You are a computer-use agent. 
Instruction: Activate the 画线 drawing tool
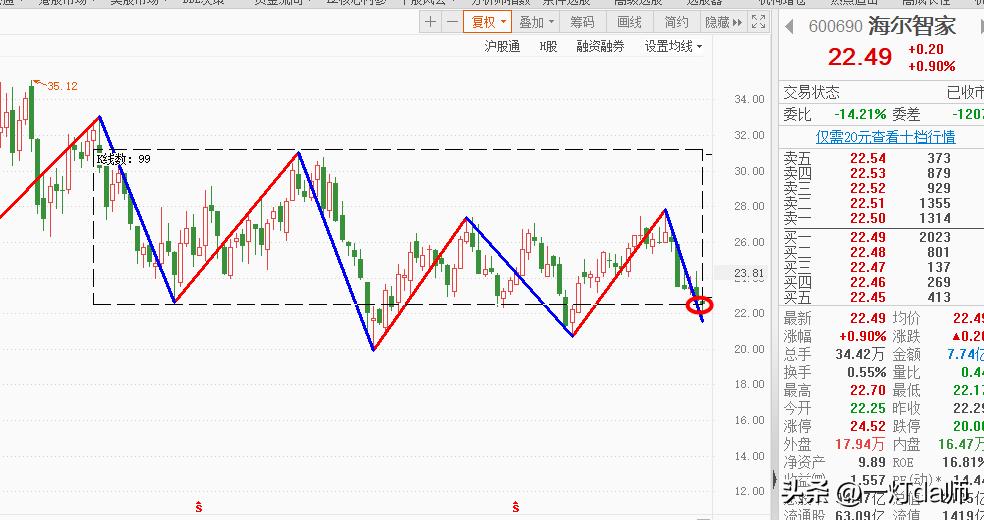629,23
